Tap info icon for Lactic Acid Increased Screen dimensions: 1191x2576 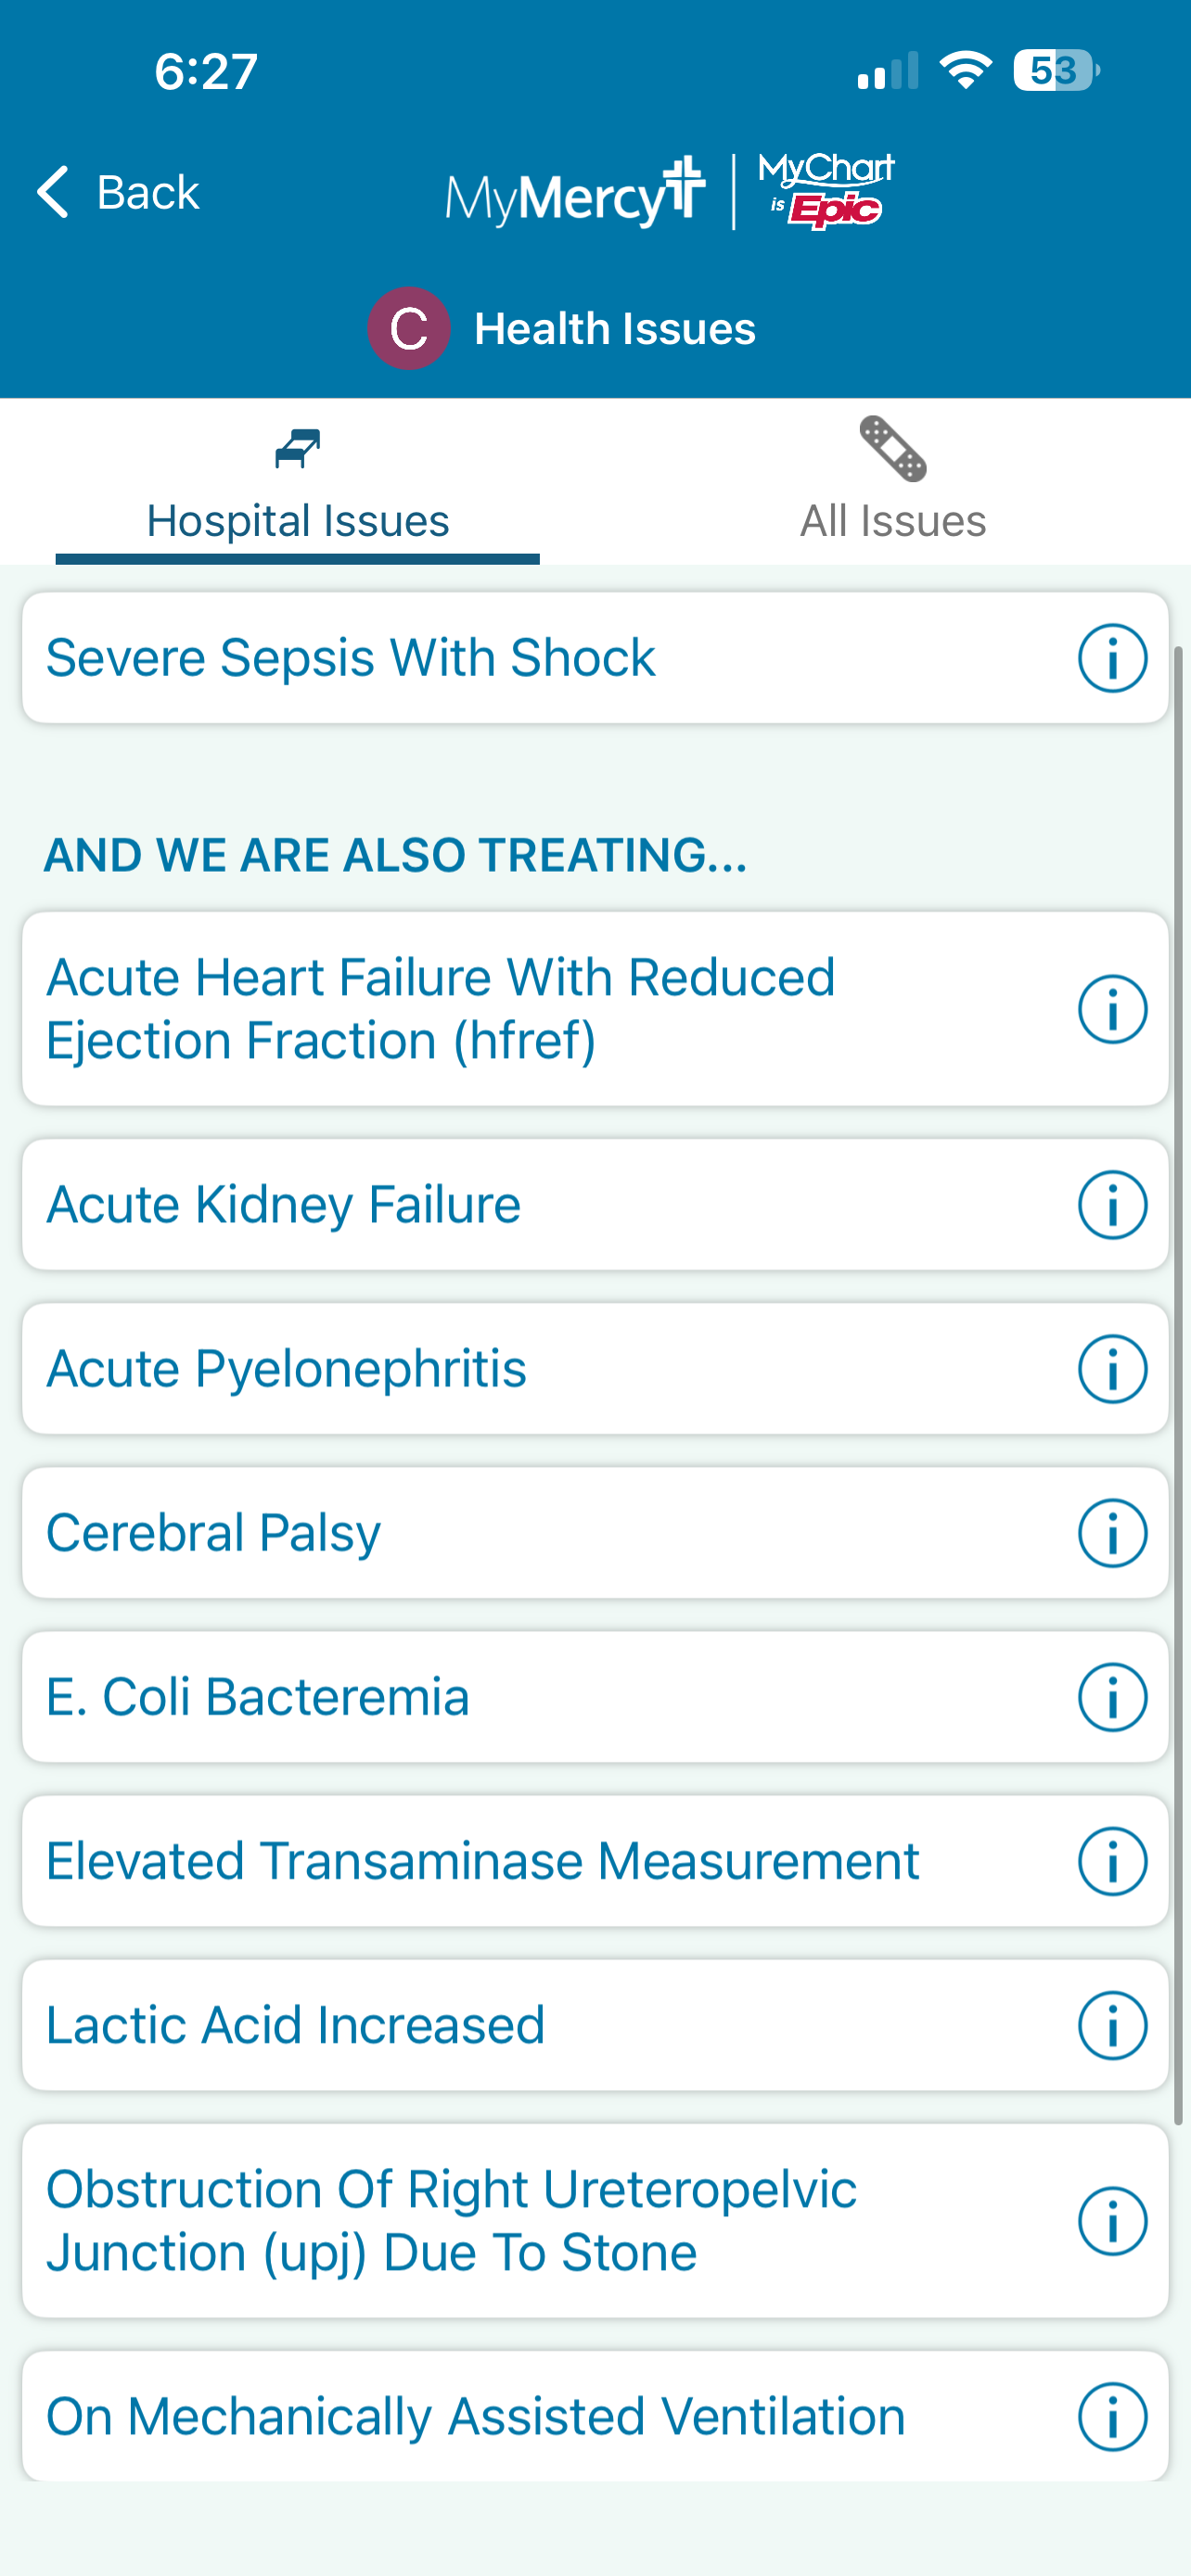pos(1111,2025)
